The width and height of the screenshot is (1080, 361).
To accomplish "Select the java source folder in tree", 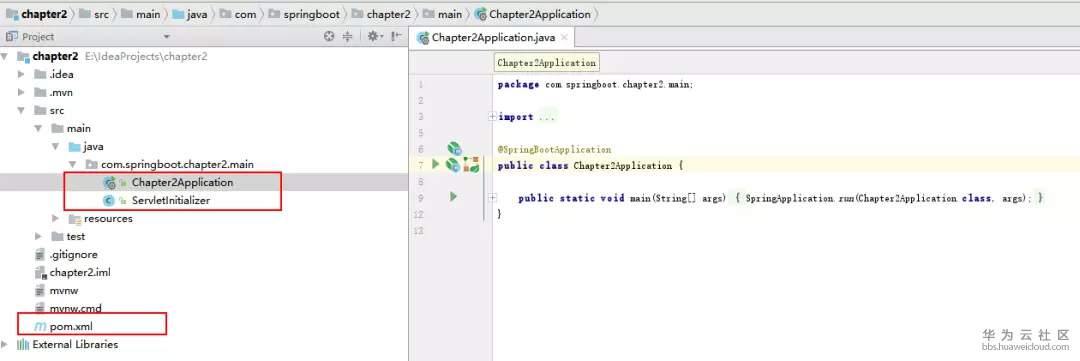I will pos(94,147).
